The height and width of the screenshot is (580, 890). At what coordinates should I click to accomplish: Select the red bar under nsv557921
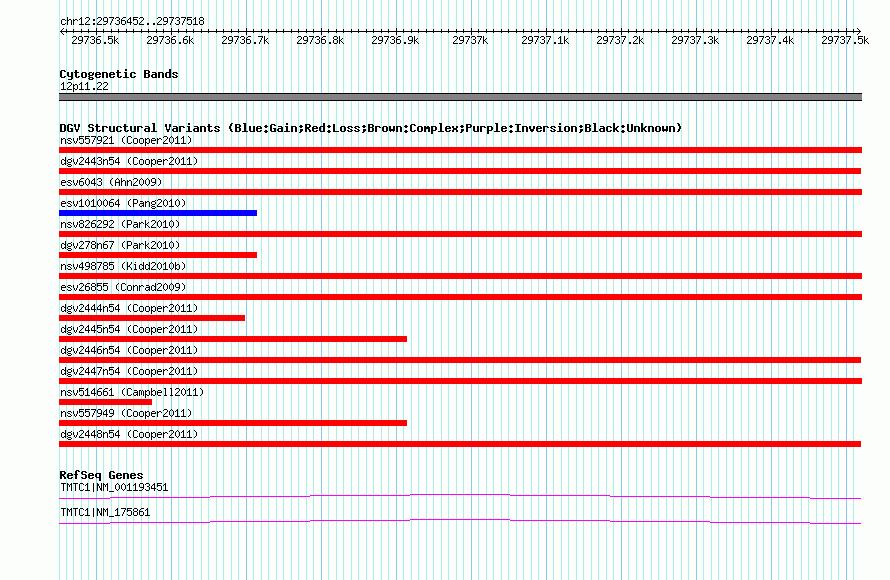[460, 150]
